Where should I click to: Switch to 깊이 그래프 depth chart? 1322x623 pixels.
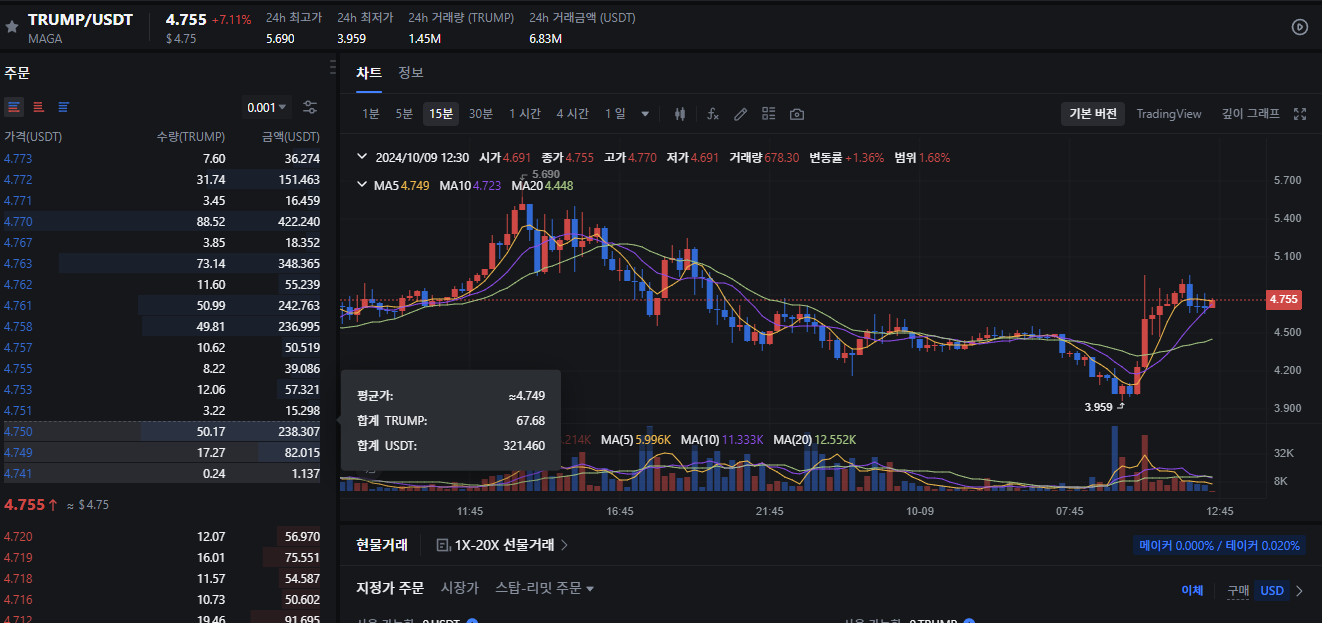click(1251, 114)
